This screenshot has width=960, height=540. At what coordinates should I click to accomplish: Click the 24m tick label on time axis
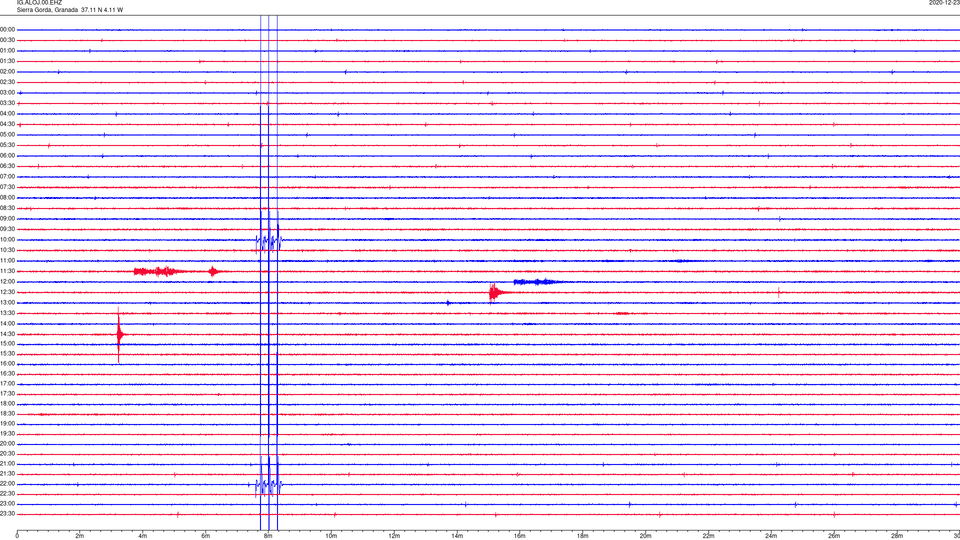click(771, 536)
